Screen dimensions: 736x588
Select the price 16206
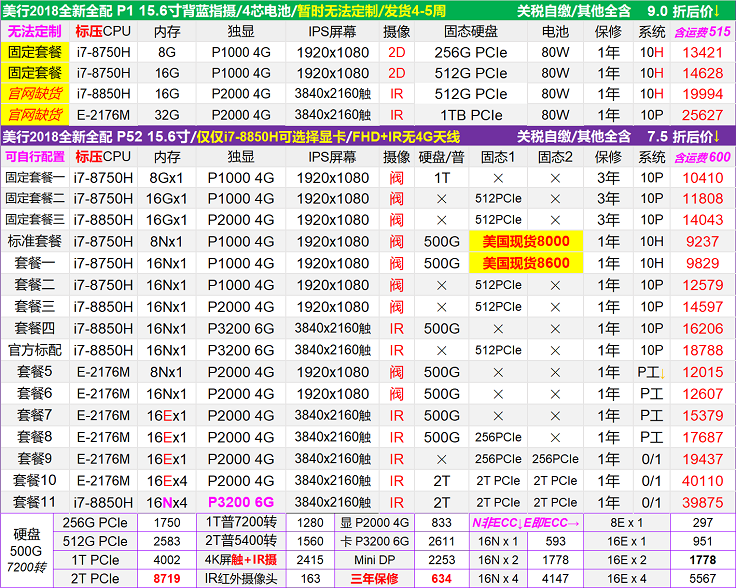(x=702, y=328)
